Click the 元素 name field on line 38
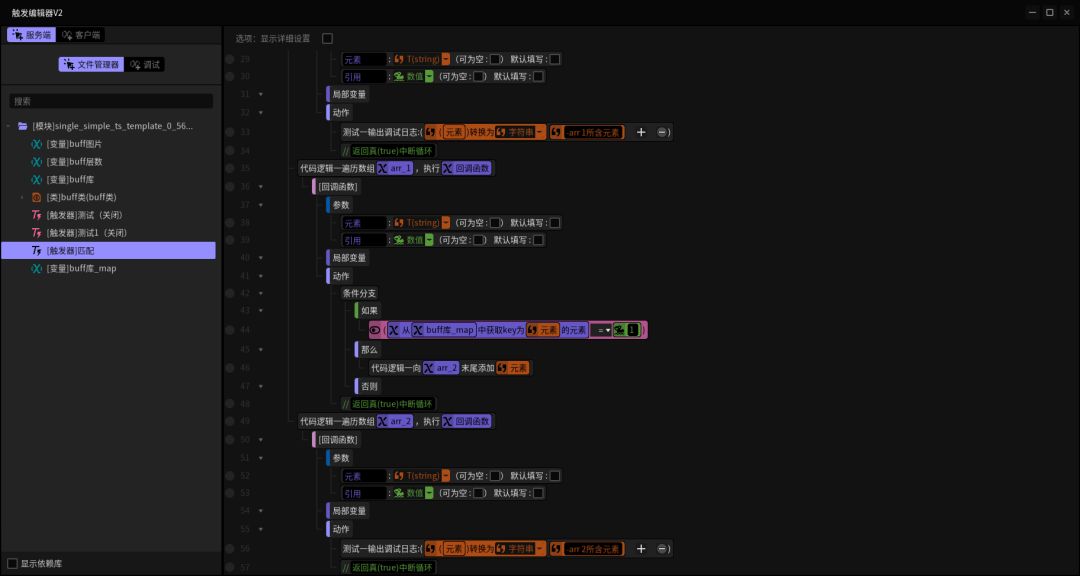Image resolution: width=1080 pixels, height=576 pixels. (x=364, y=223)
